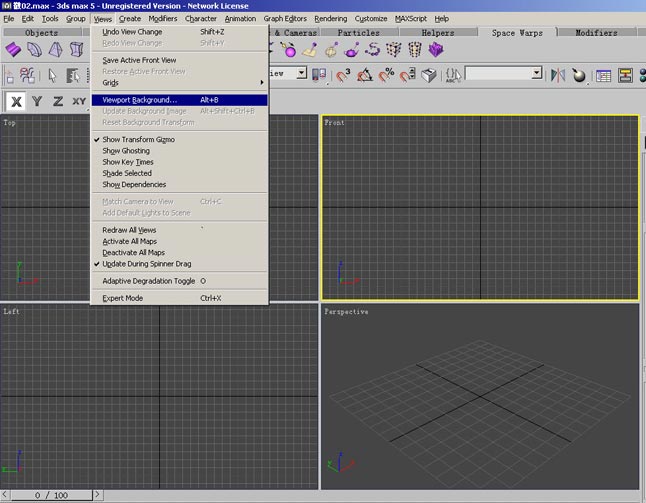This screenshot has height=503, width=646.
Task: Click the purple crown-shaped space warp icon
Action: pos(435,50)
